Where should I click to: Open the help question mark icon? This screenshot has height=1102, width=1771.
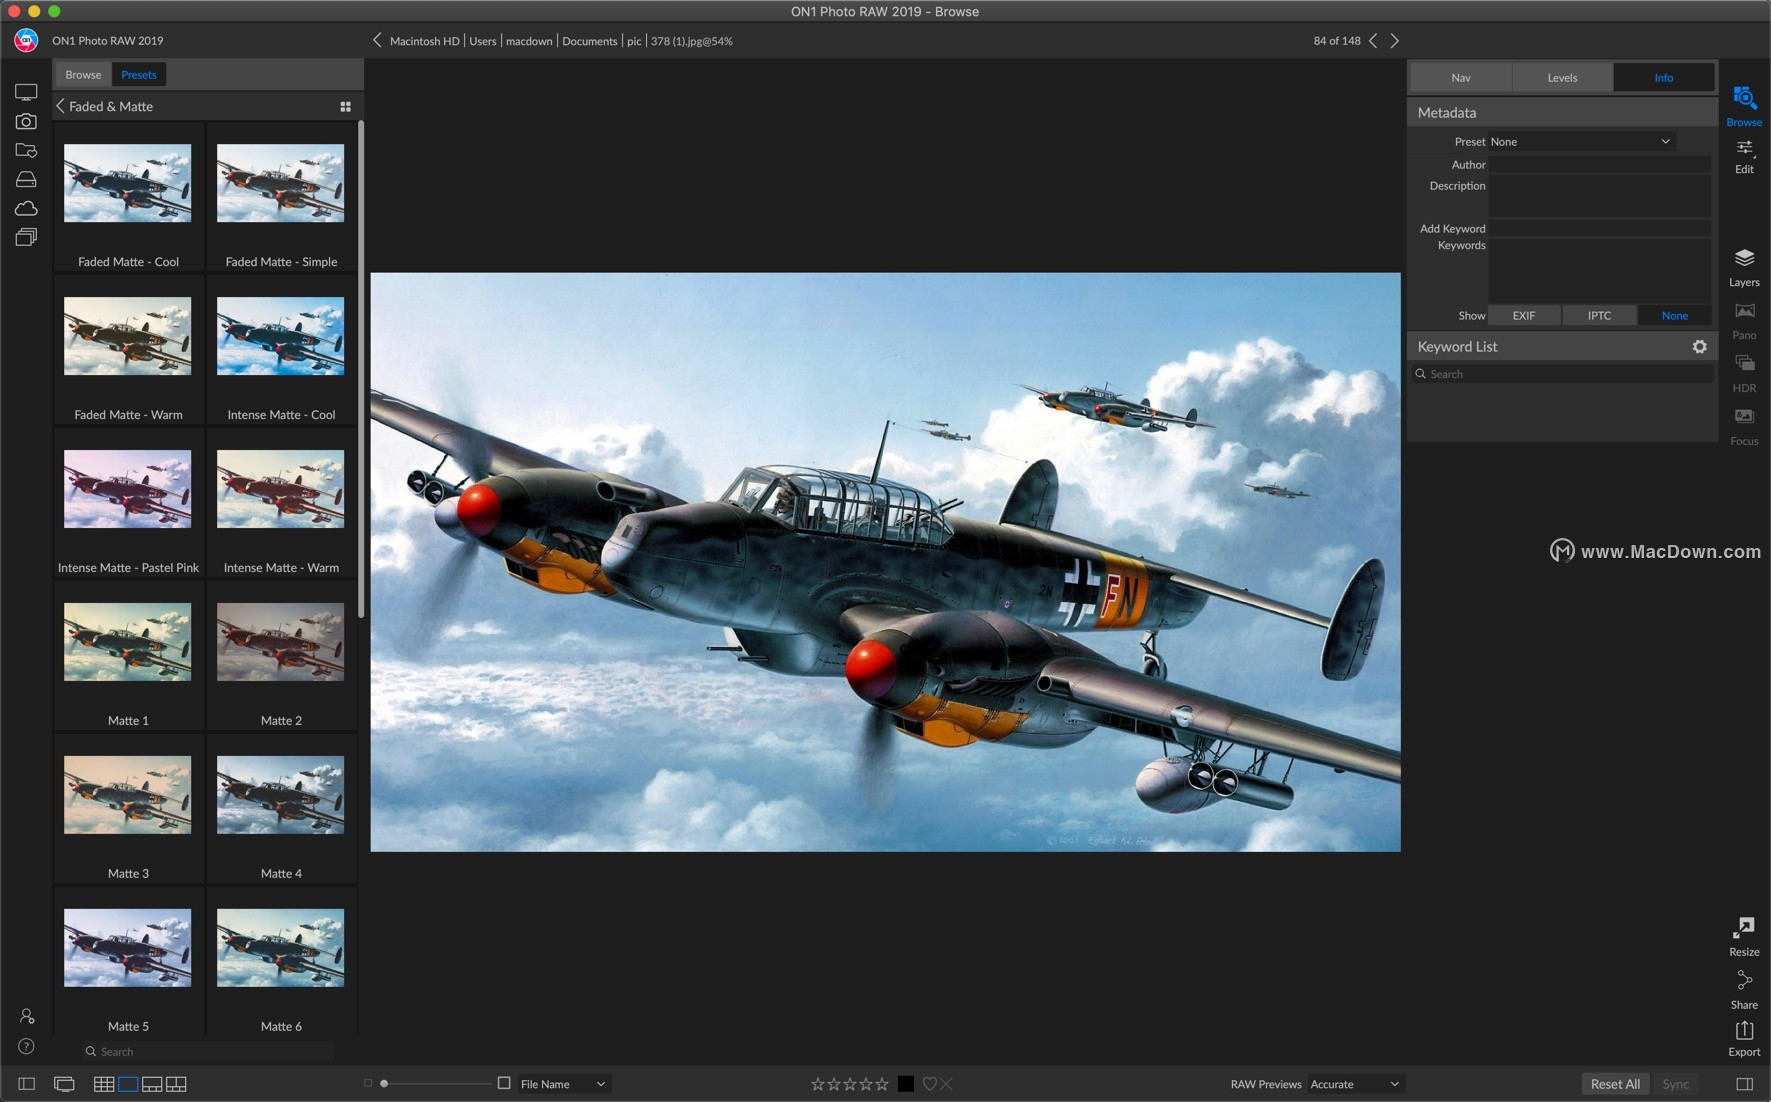(27, 1046)
